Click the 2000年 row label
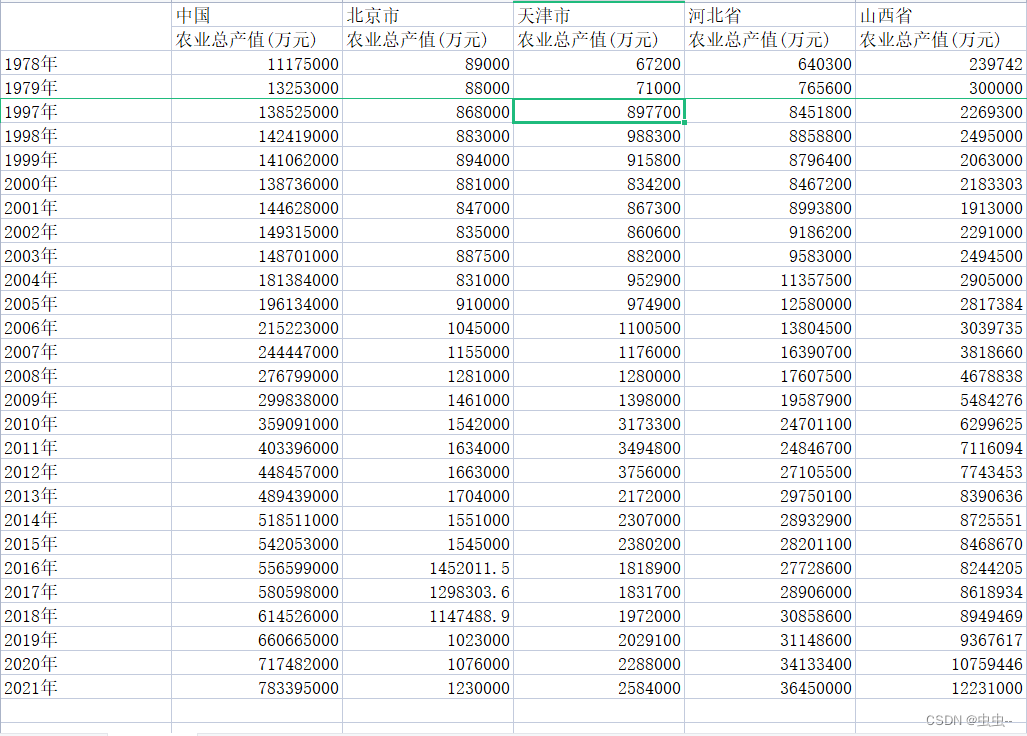This screenshot has width=1027, height=736. click(x=86, y=184)
